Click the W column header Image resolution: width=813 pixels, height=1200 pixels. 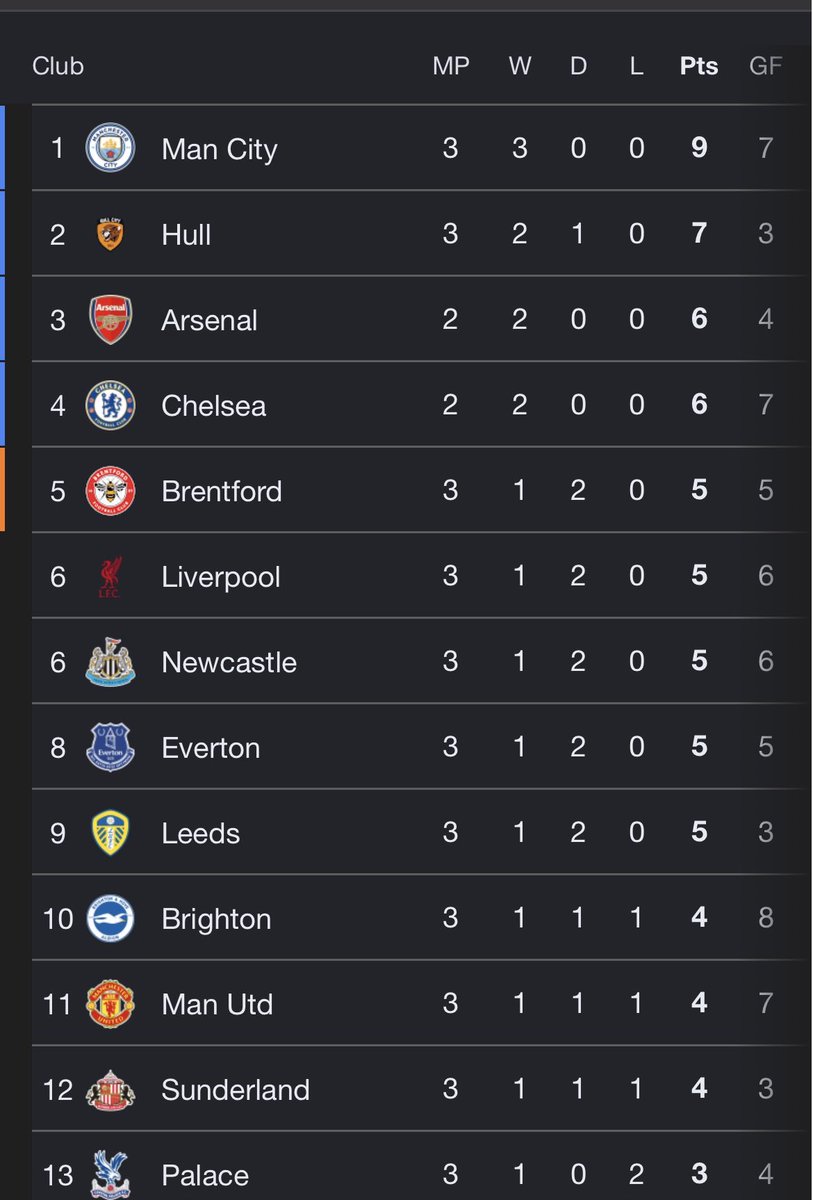tap(519, 67)
